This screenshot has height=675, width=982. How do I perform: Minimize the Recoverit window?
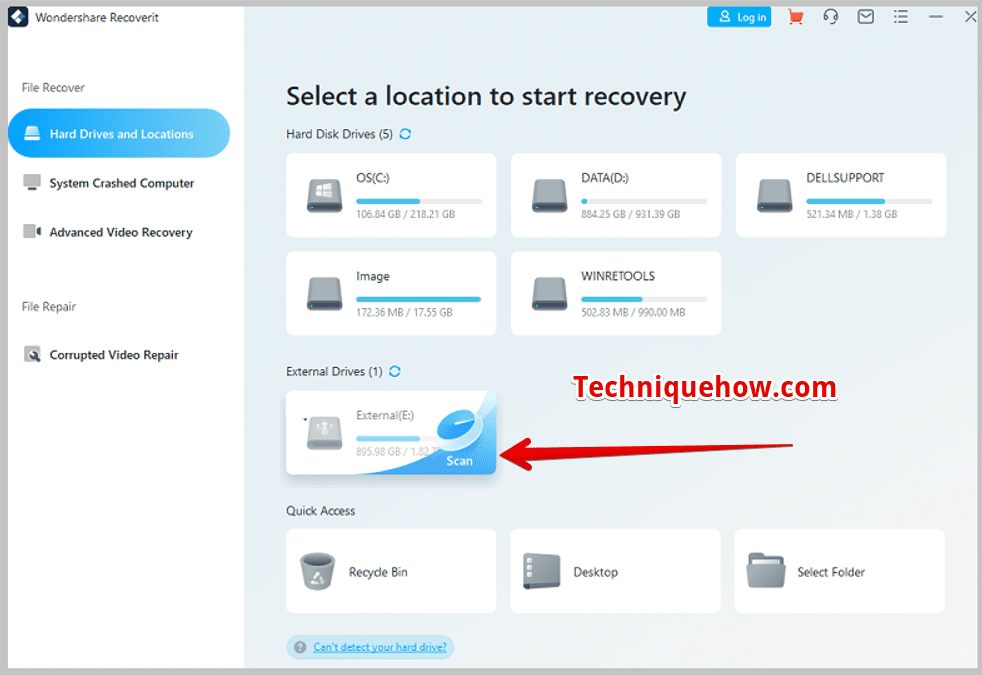coord(936,17)
